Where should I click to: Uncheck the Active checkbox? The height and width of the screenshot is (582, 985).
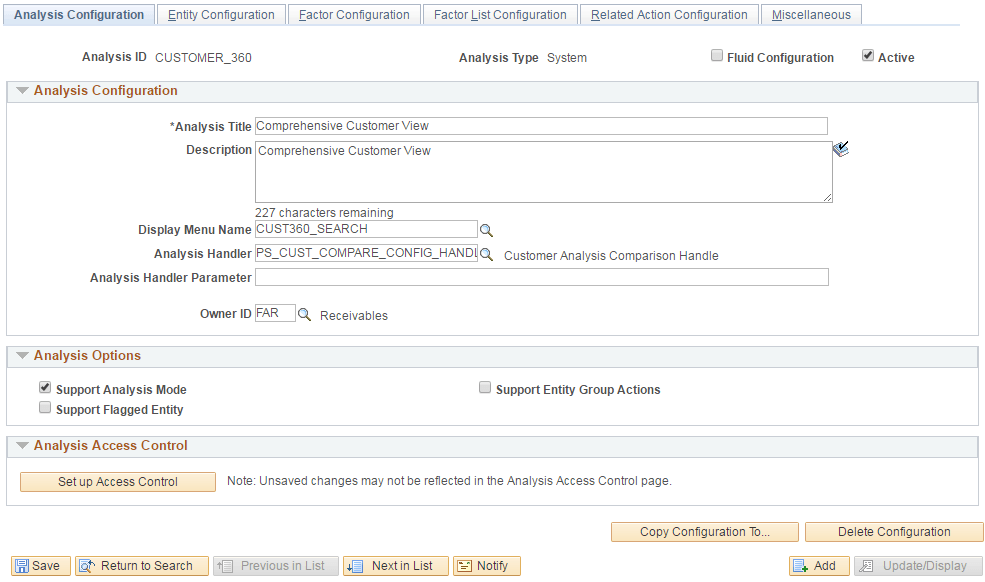click(868, 56)
